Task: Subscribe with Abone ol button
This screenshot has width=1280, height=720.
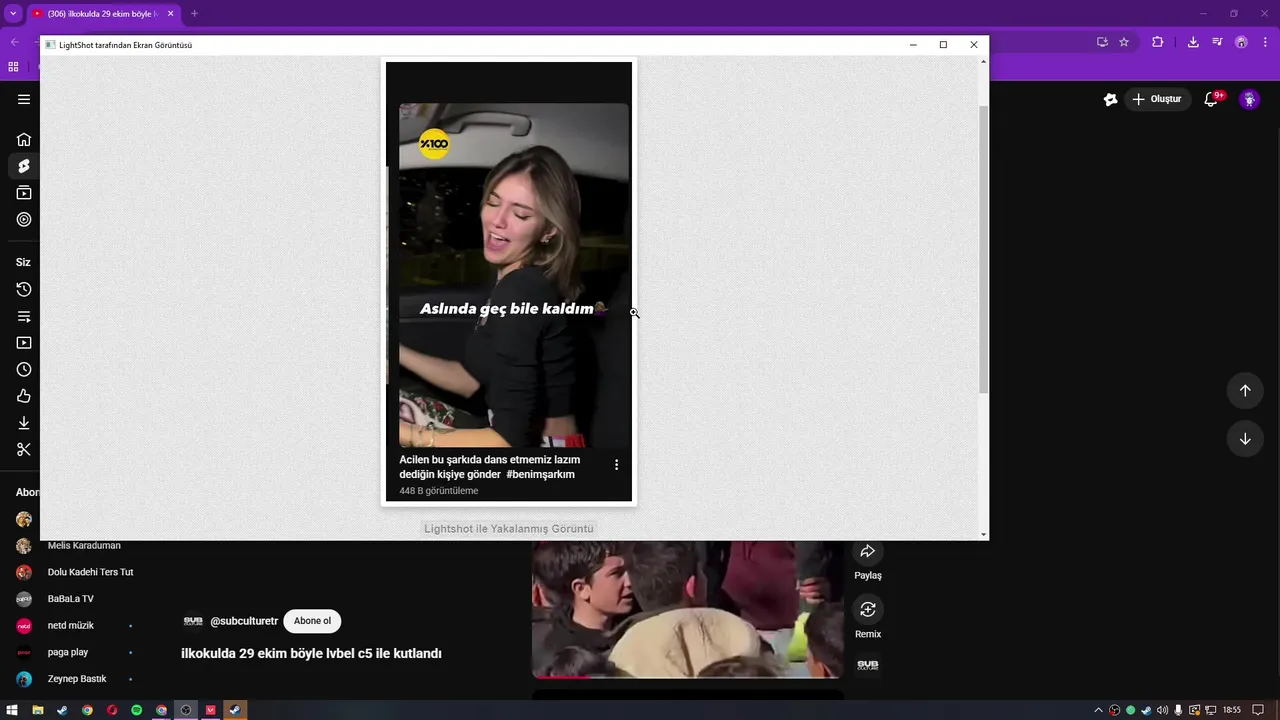Action: 312,621
